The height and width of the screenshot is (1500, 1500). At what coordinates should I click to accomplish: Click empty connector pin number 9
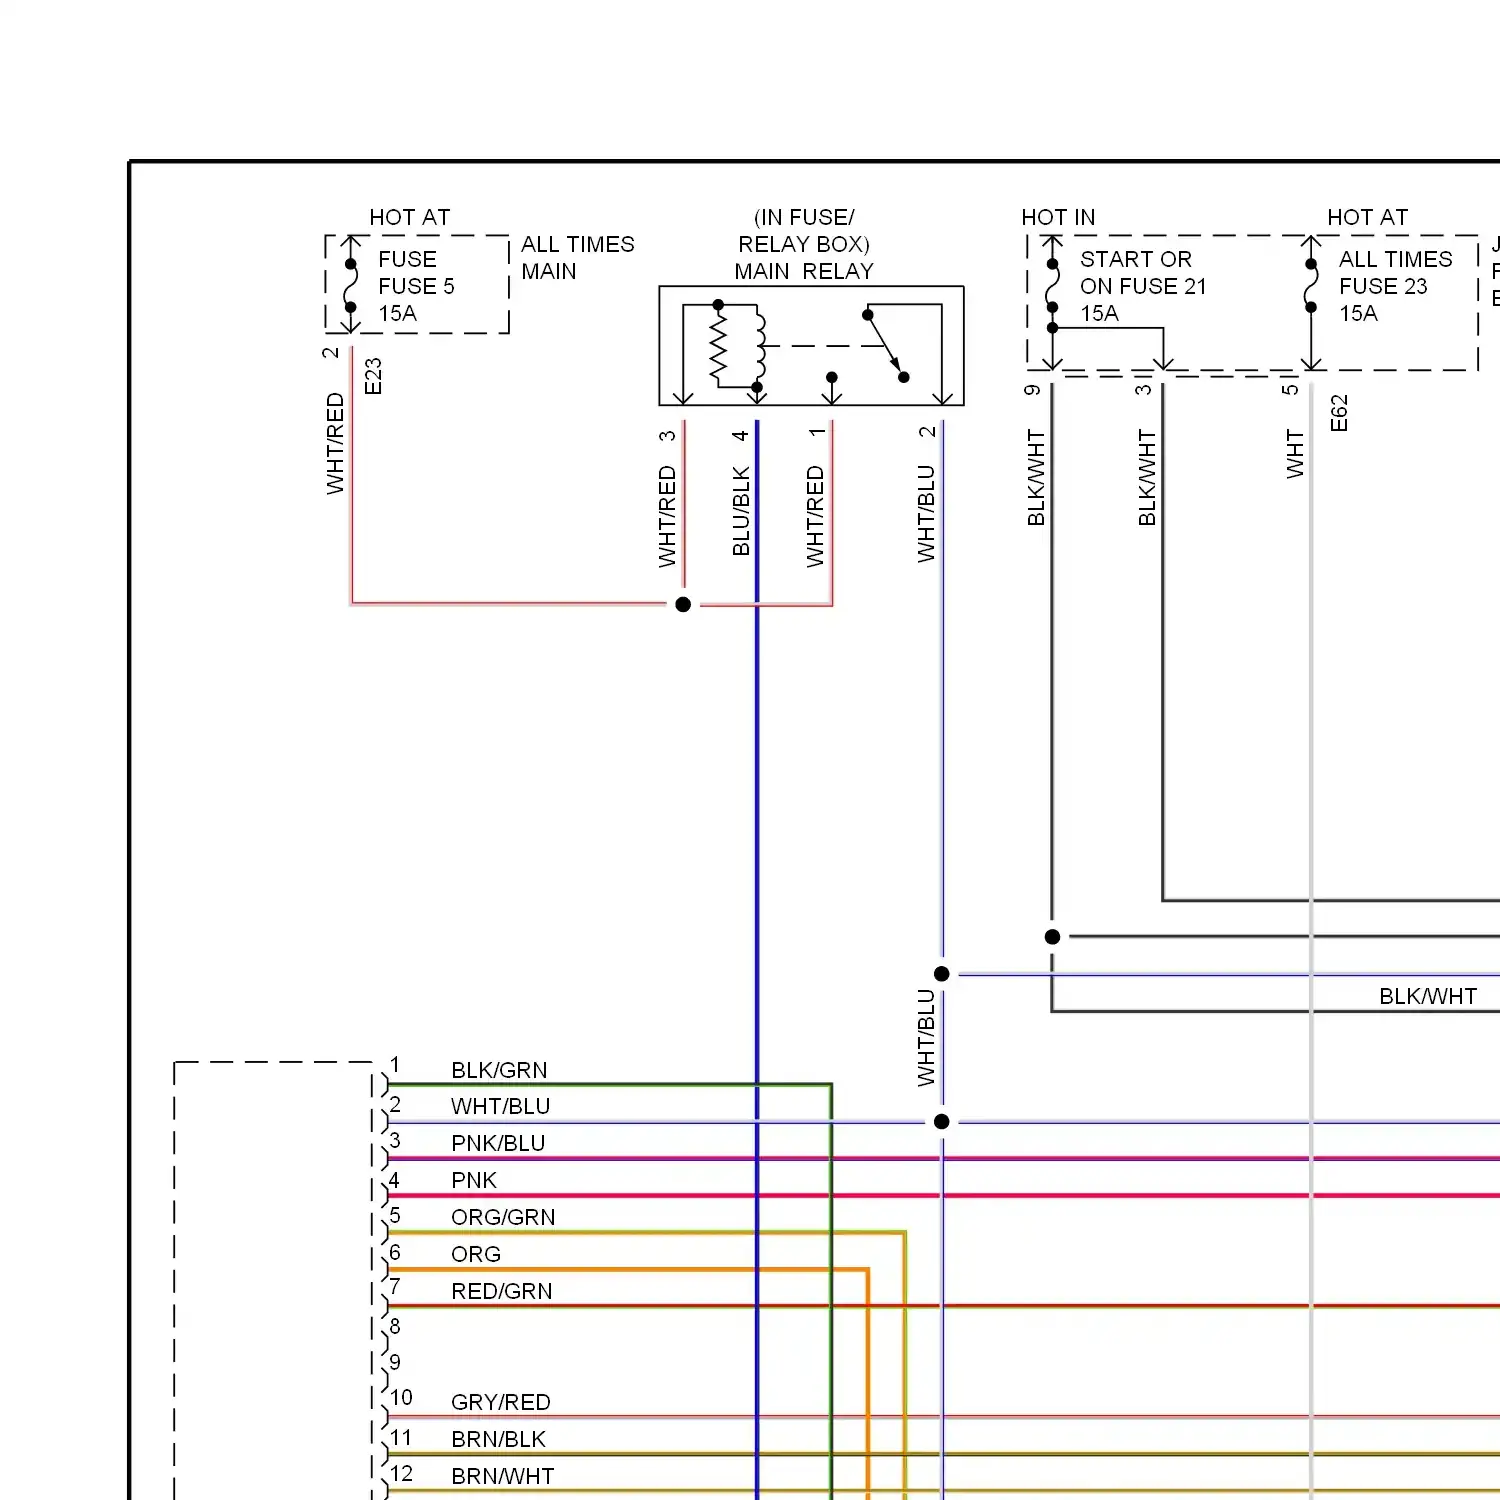[395, 1362]
